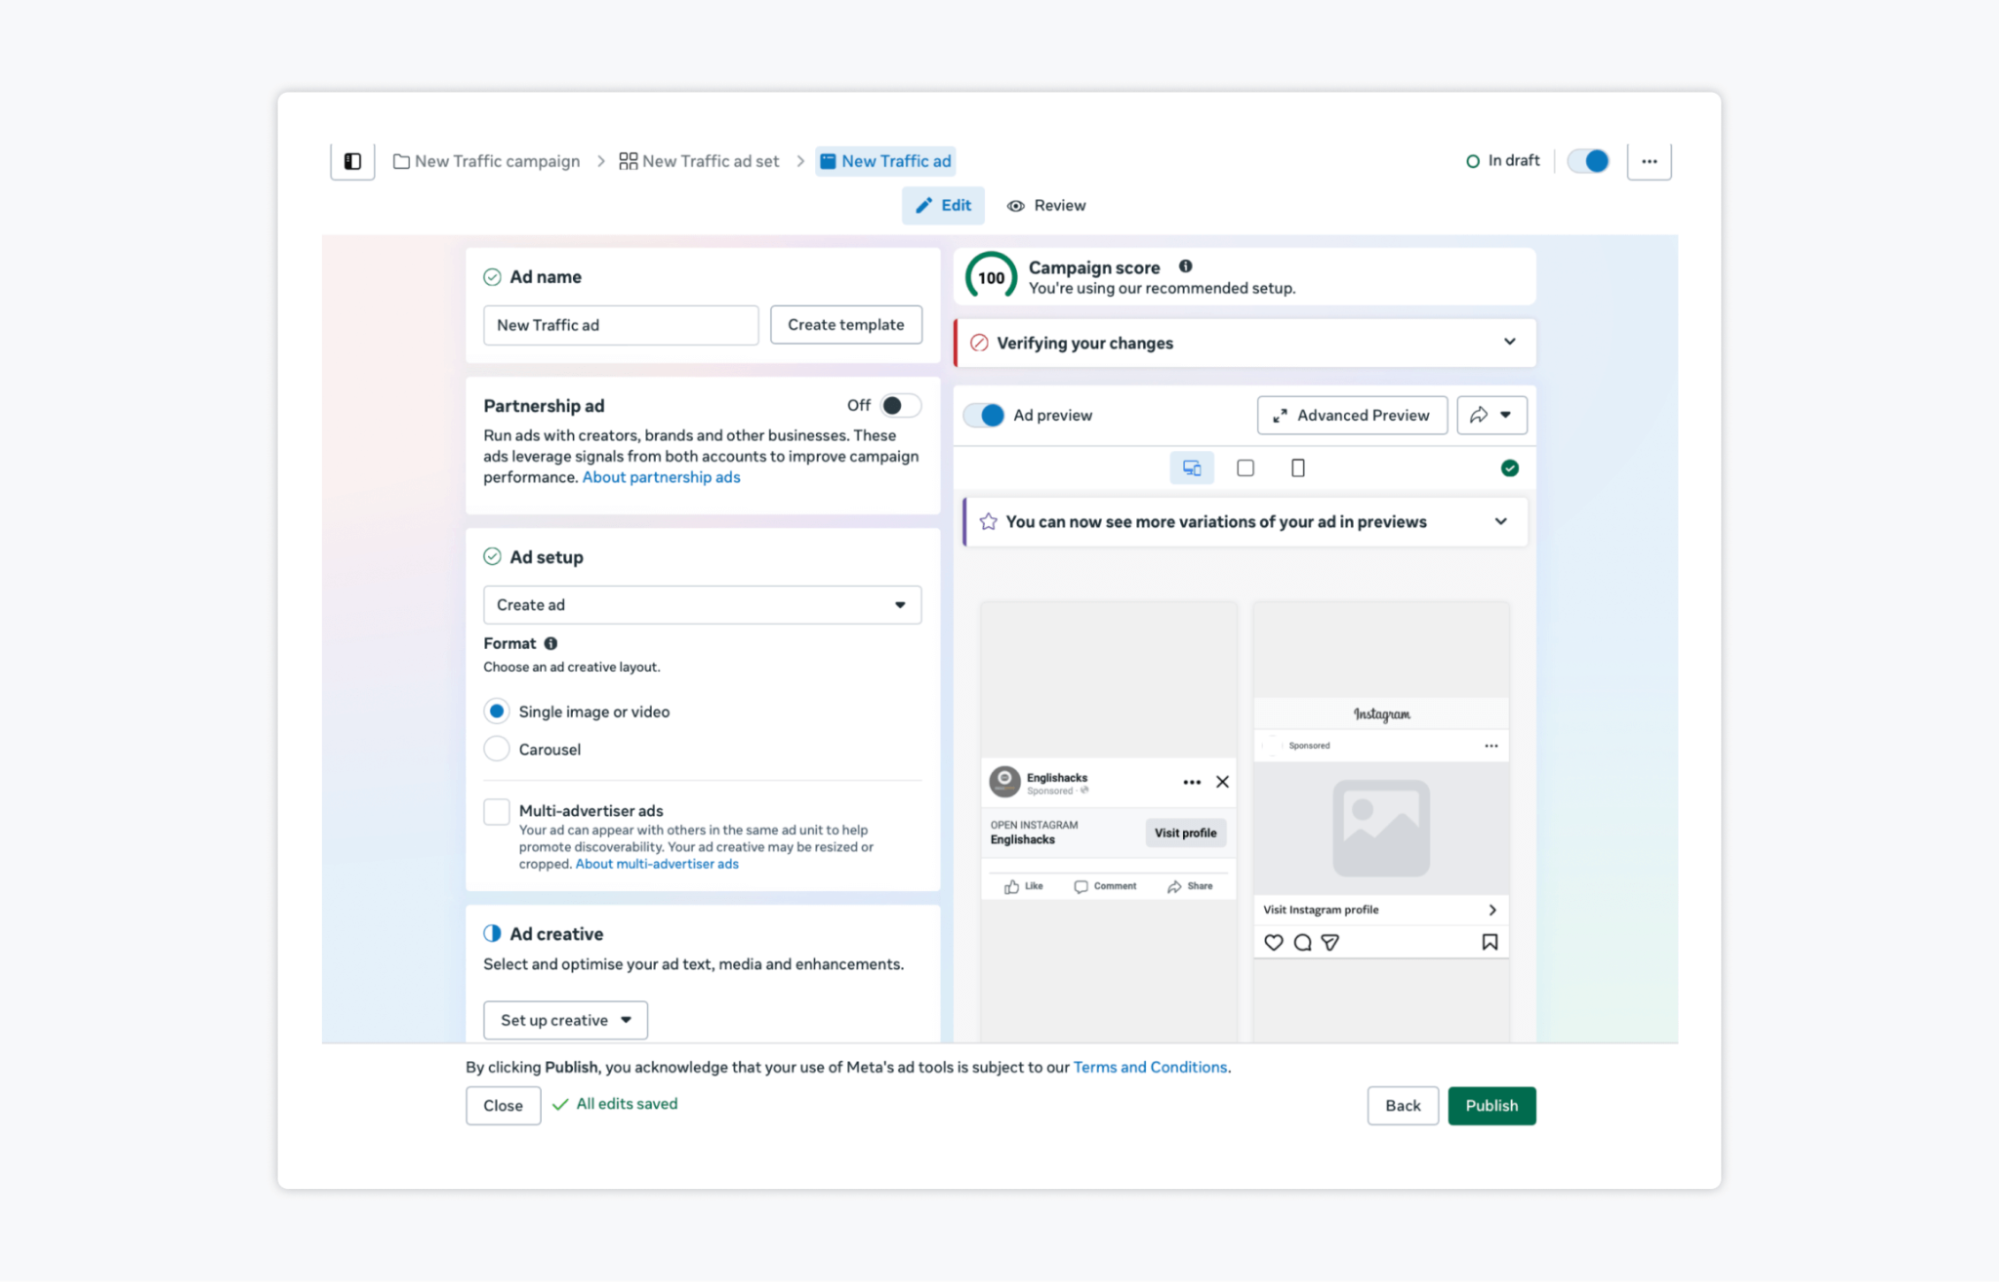Click the Instagram preview bookmark icon
Image resolution: width=1999 pixels, height=1282 pixels.
pos(1489,942)
